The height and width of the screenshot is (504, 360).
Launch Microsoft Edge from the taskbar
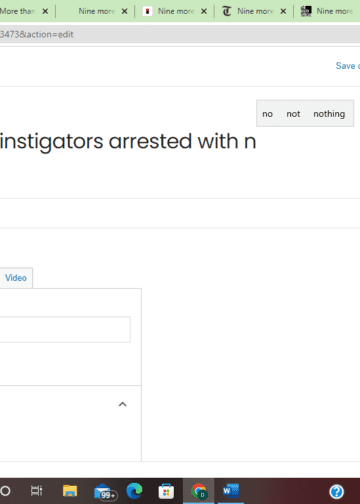[134, 491]
